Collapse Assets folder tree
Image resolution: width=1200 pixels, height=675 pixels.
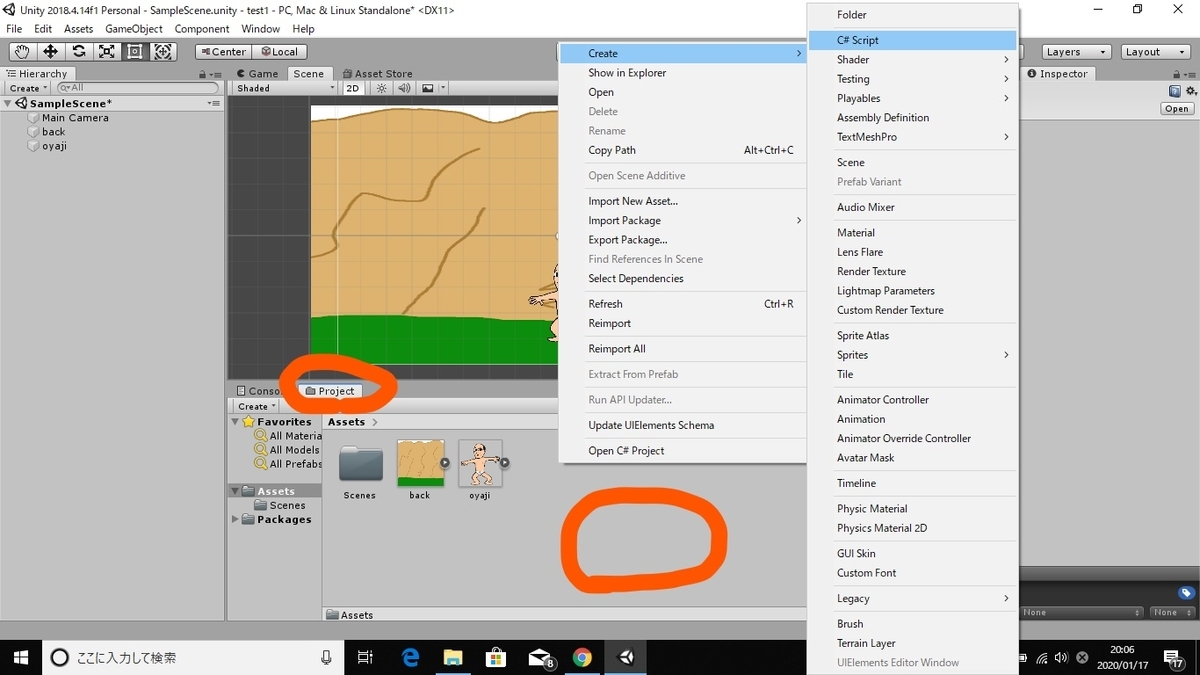pyautogui.click(x=236, y=491)
